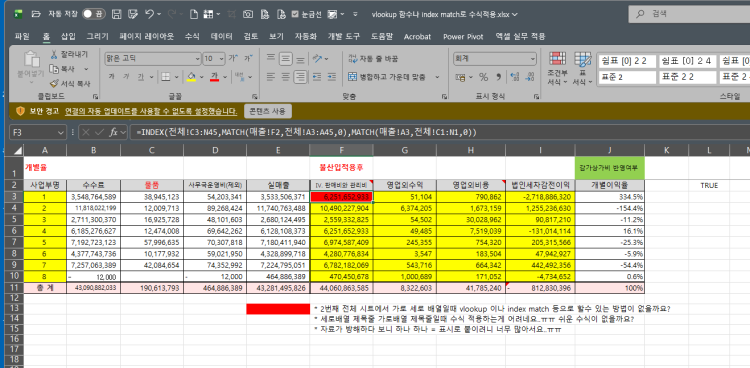
Task: Click inside the formula bar INDEX formula
Action: click(x=306, y=133)
